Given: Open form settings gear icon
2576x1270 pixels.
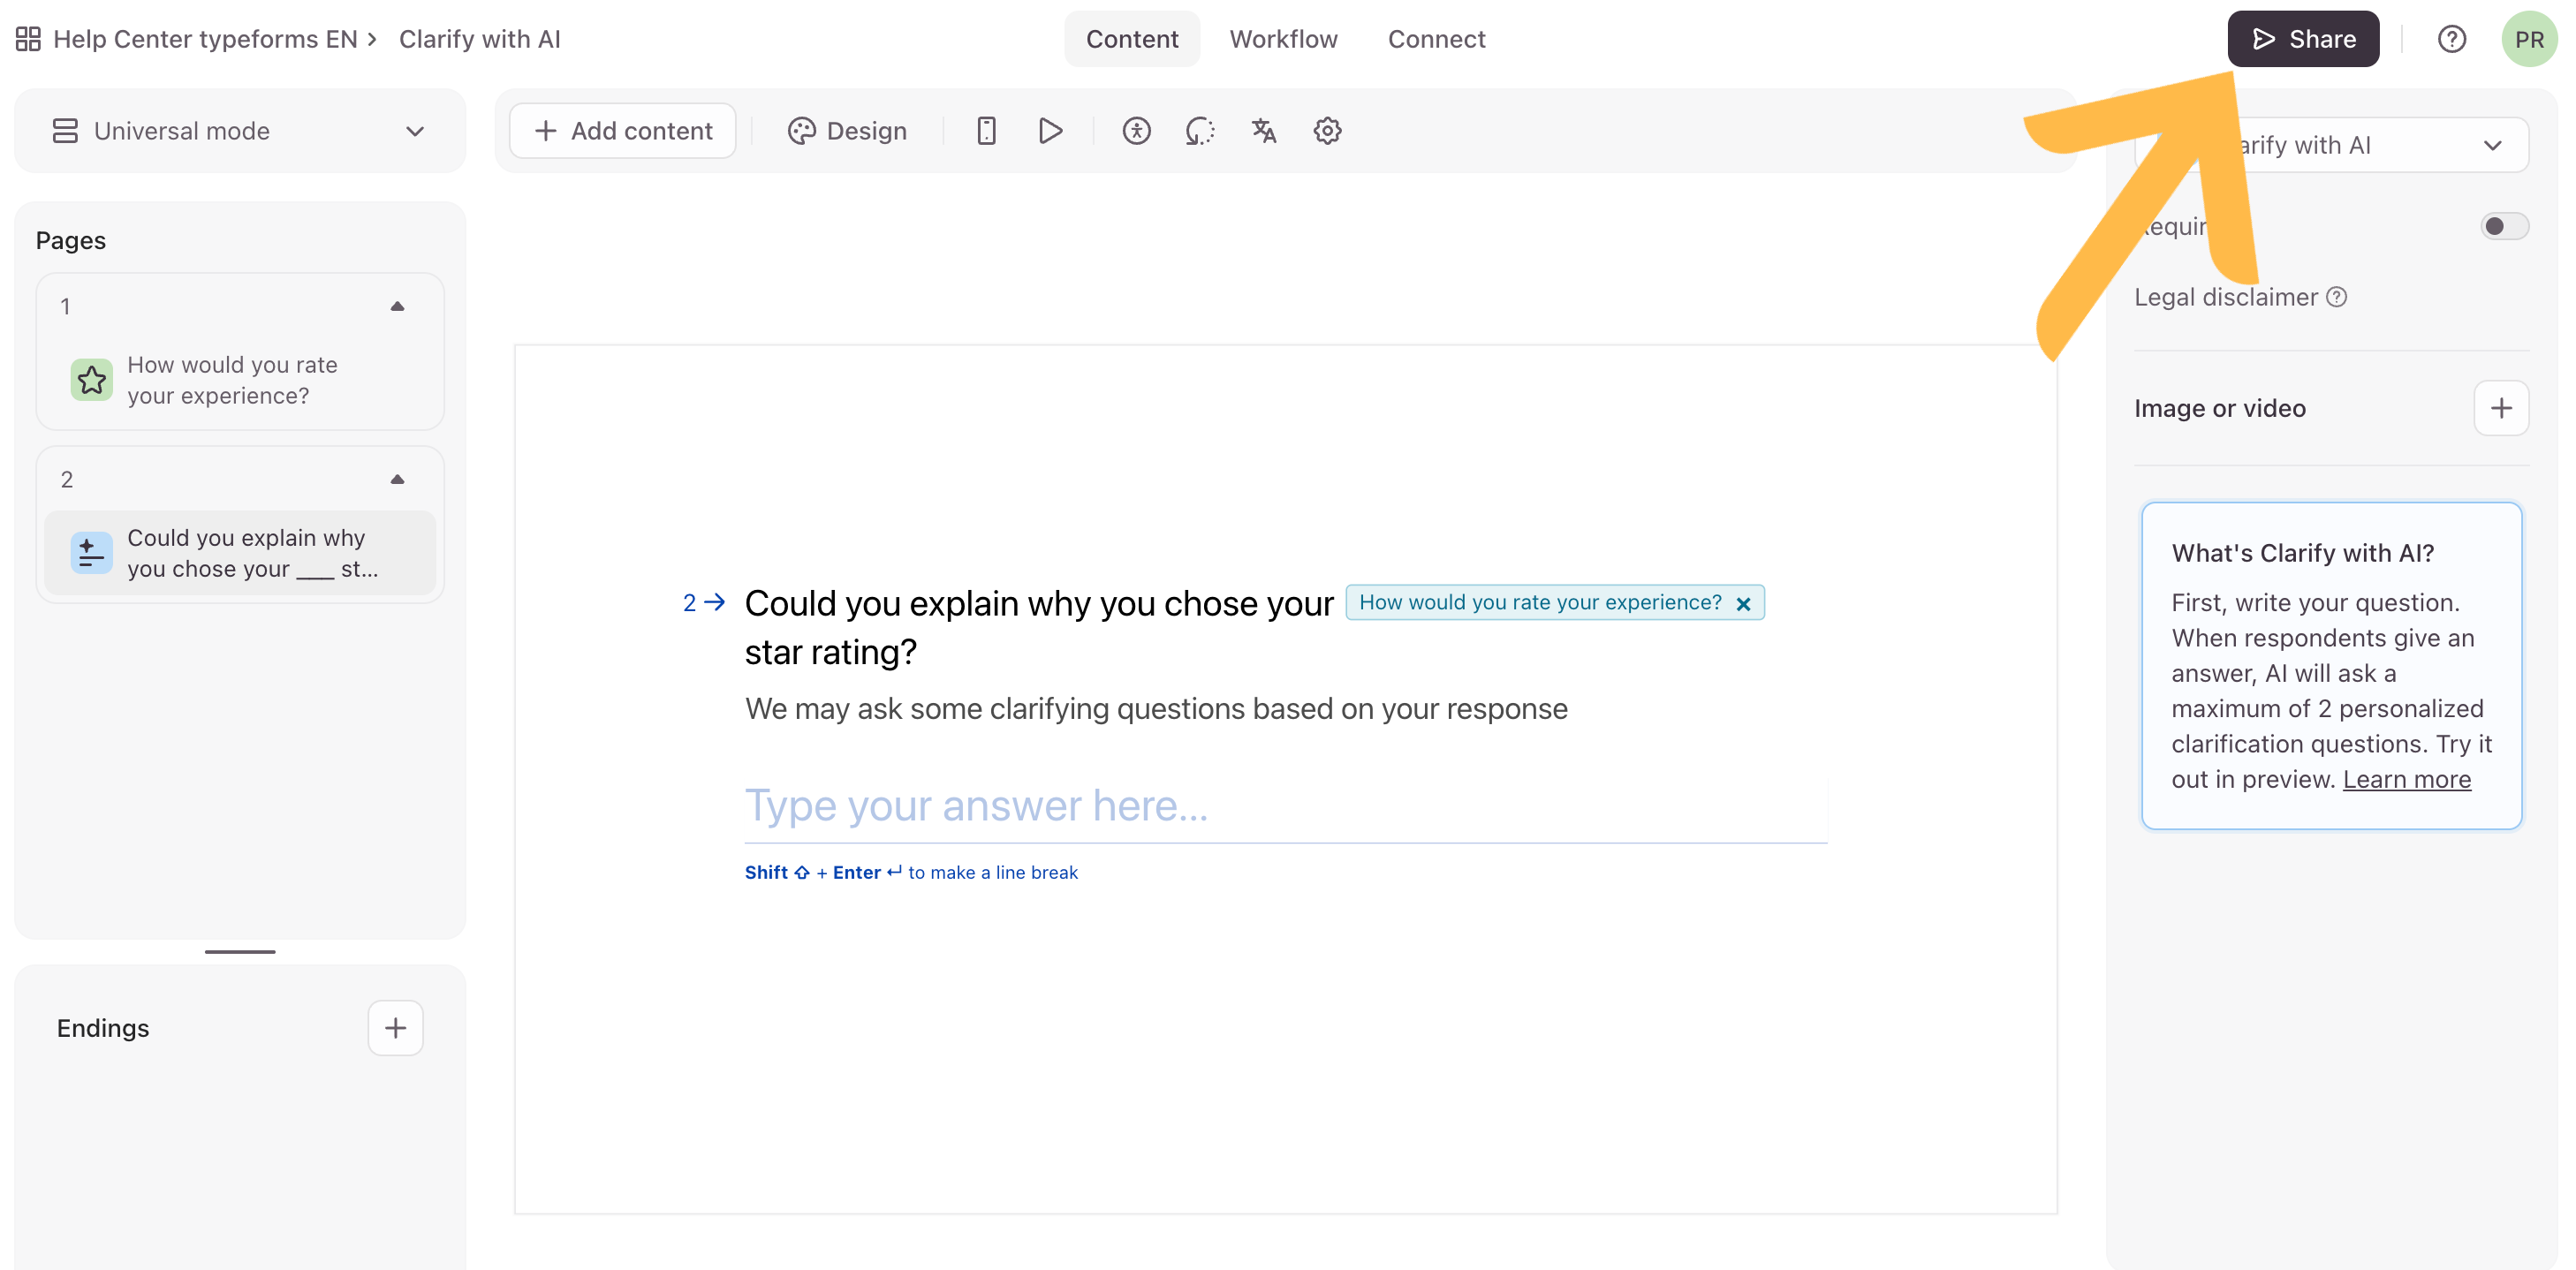Looking at the screenshot, I should coord(1327,131).
